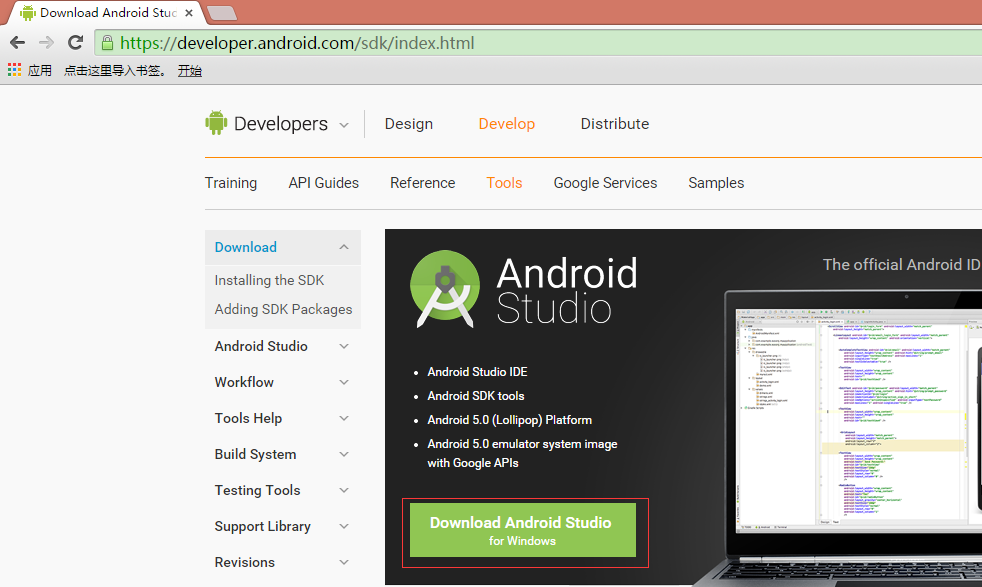Collapse the Download sidebar section chevron
Screen dimensions: 982x587
click(344, 247)
